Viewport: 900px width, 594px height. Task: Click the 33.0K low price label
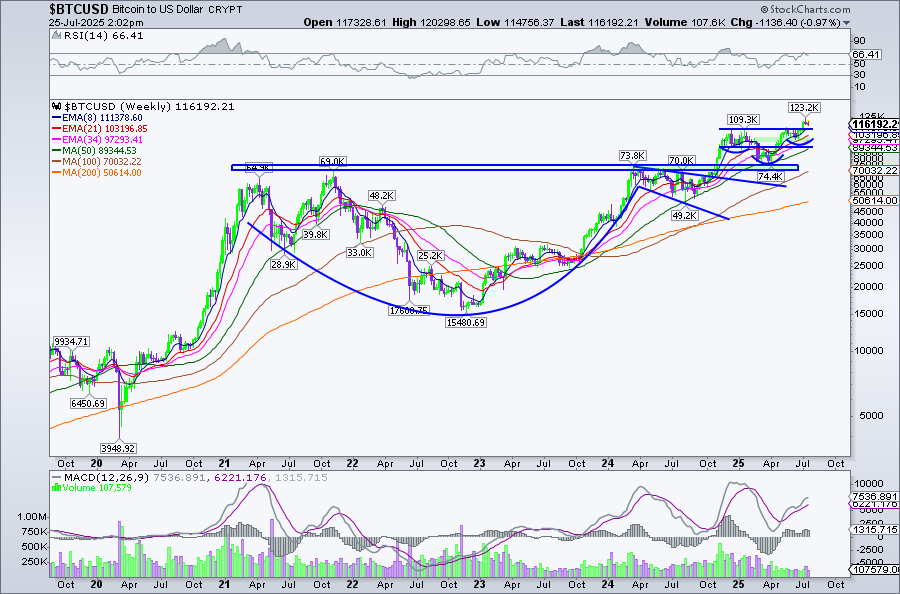coord(360,252)
